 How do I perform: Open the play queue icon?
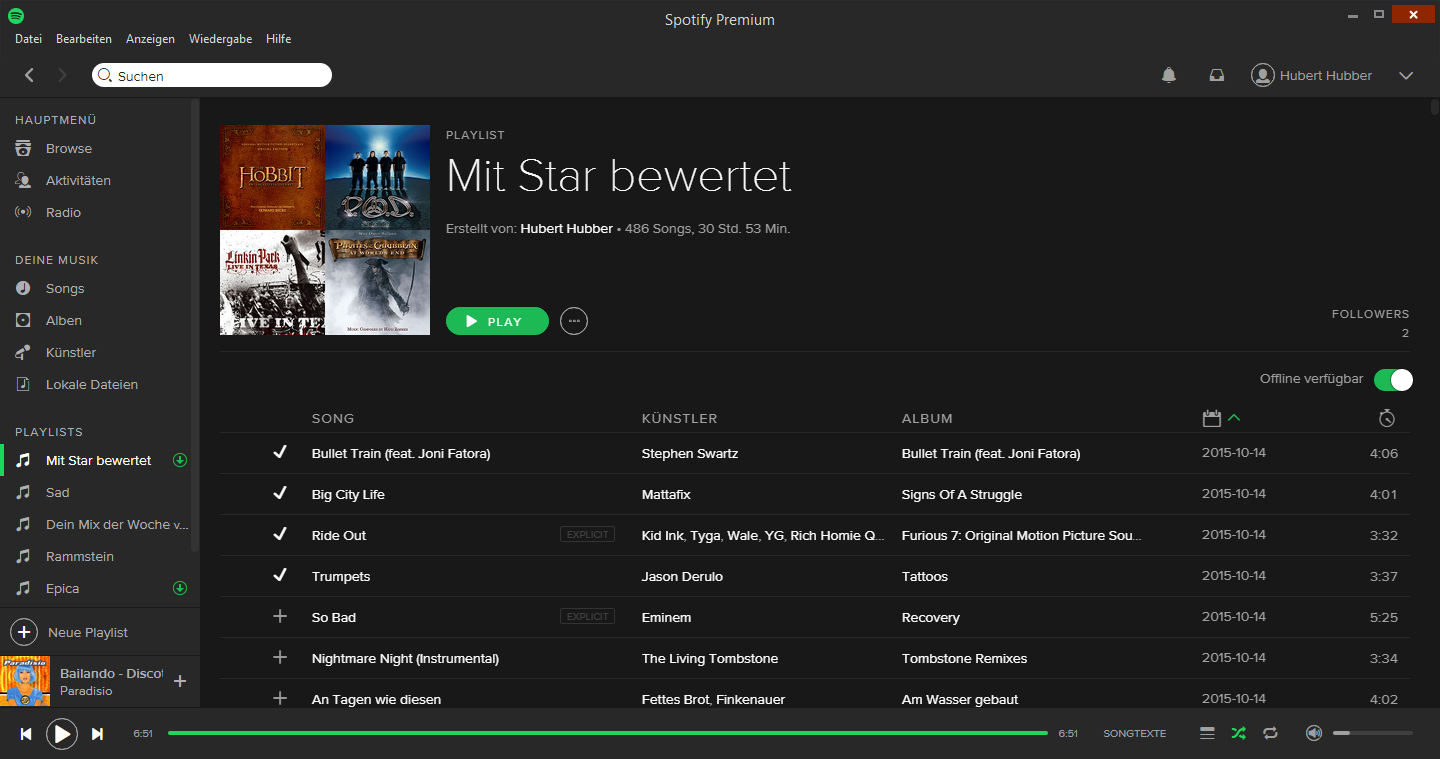(1207, 733)
